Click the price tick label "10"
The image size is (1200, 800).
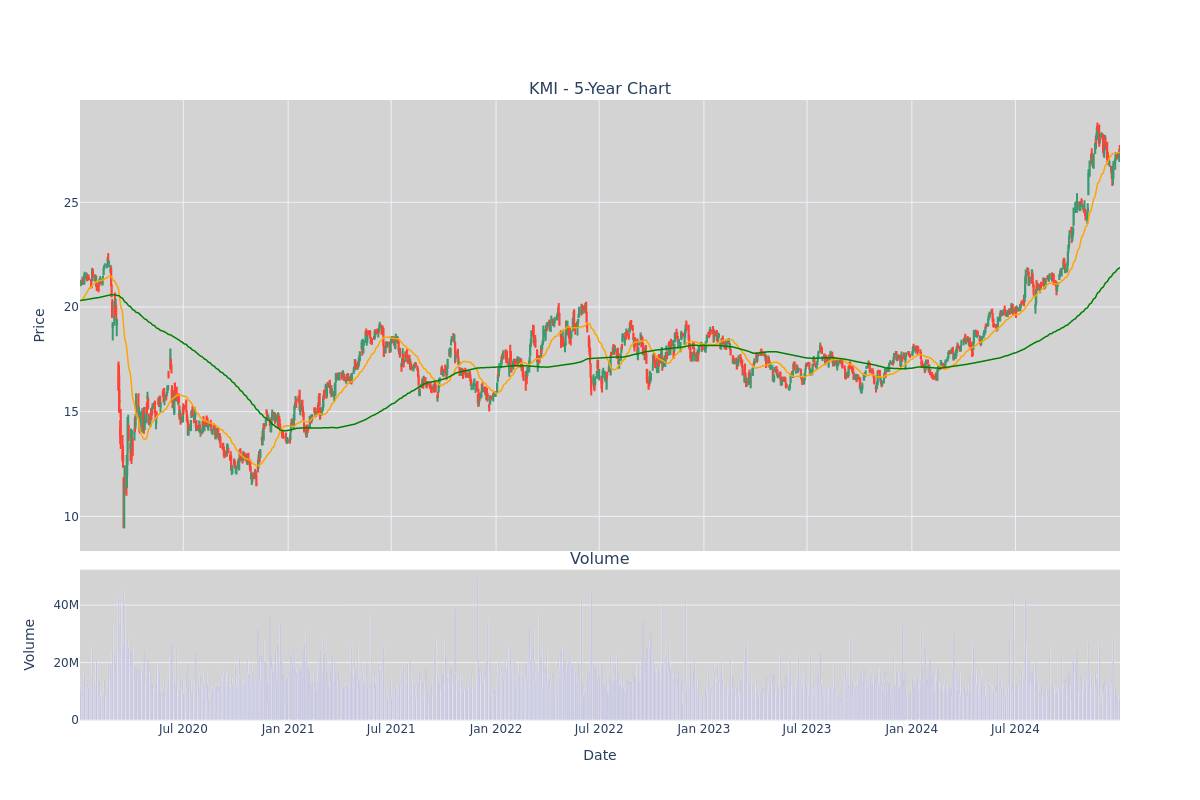[x=70, y=516]
